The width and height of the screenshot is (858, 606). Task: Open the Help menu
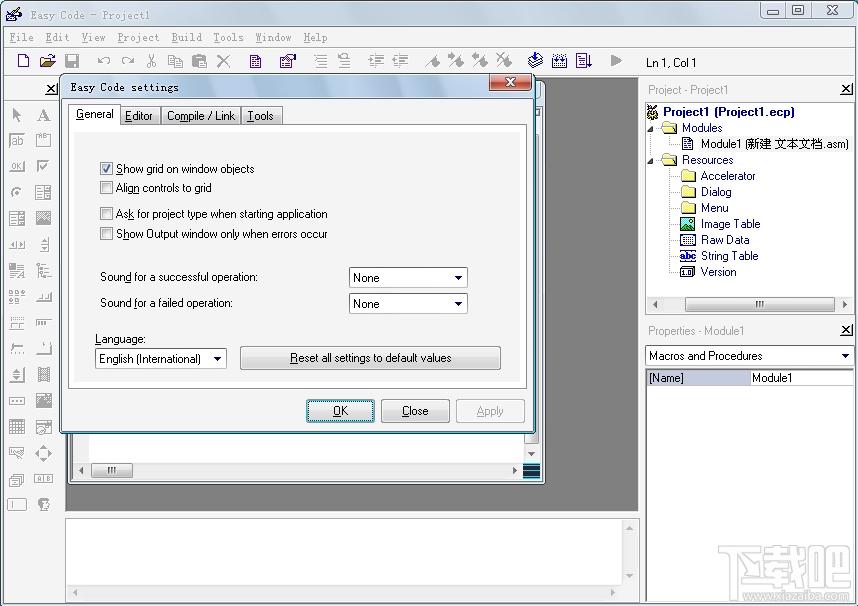click(x=316, y=37)
